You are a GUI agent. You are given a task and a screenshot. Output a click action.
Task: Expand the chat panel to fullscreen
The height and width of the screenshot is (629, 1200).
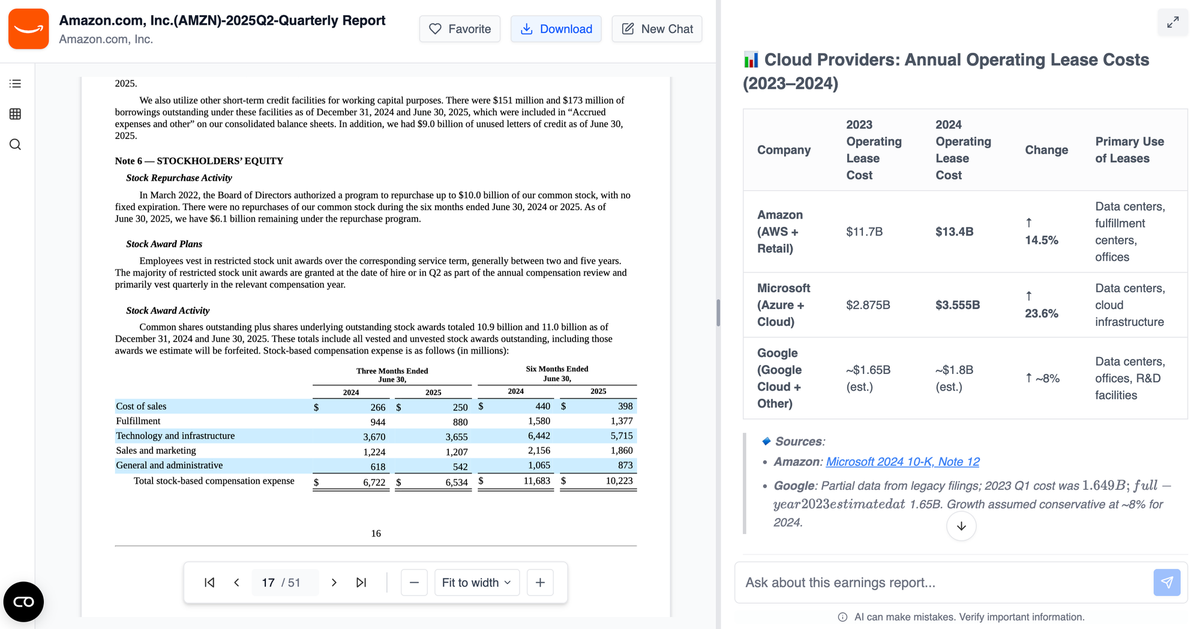click(1172, 22)
